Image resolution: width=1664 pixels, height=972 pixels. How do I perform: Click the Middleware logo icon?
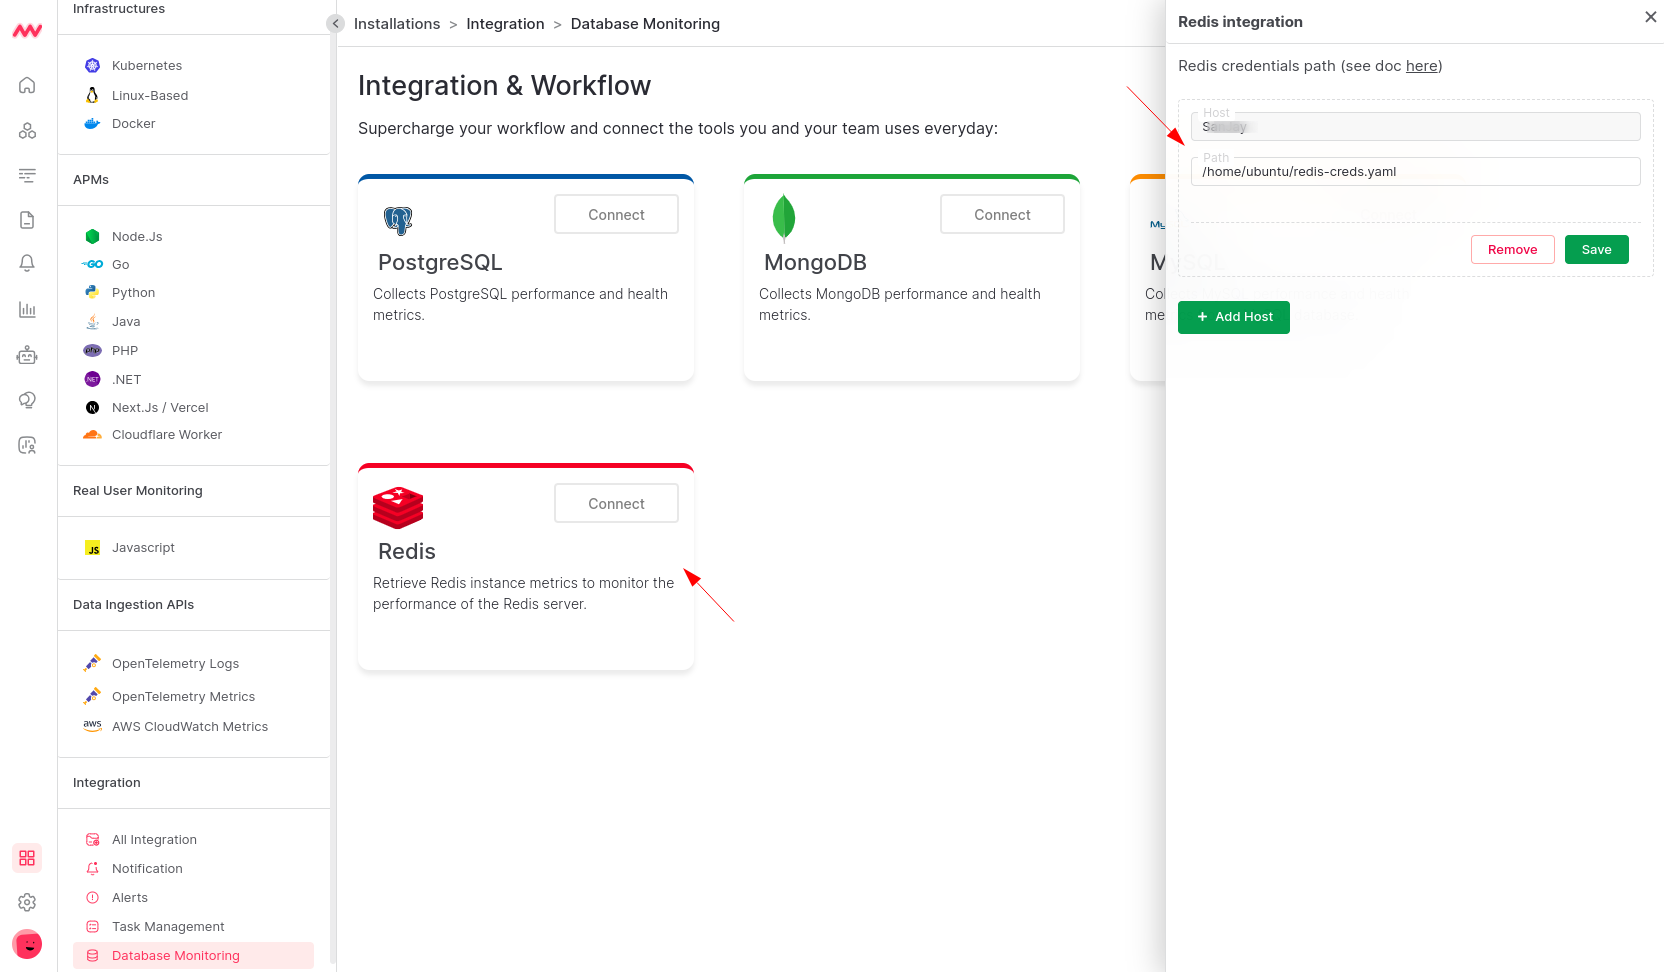point(27,31)
